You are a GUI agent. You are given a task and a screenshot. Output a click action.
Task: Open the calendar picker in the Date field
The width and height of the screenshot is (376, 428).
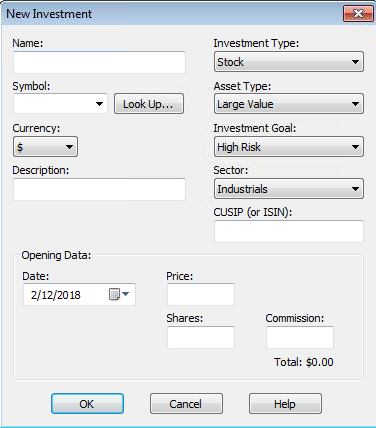pos(119,294)
